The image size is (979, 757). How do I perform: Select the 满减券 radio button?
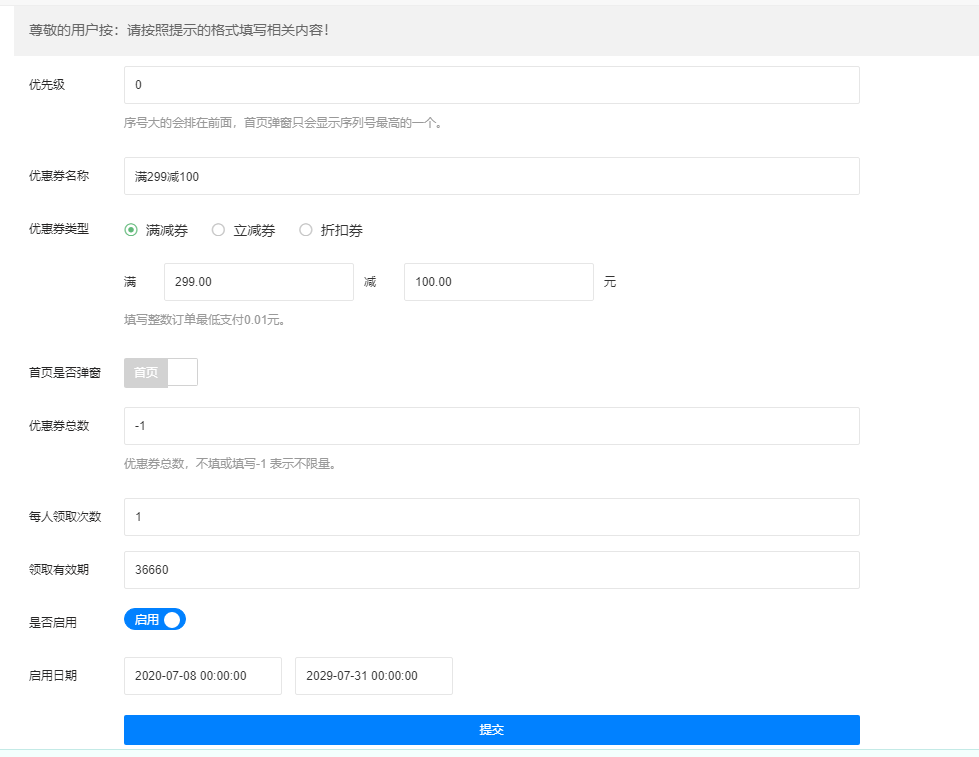point(131,230)
